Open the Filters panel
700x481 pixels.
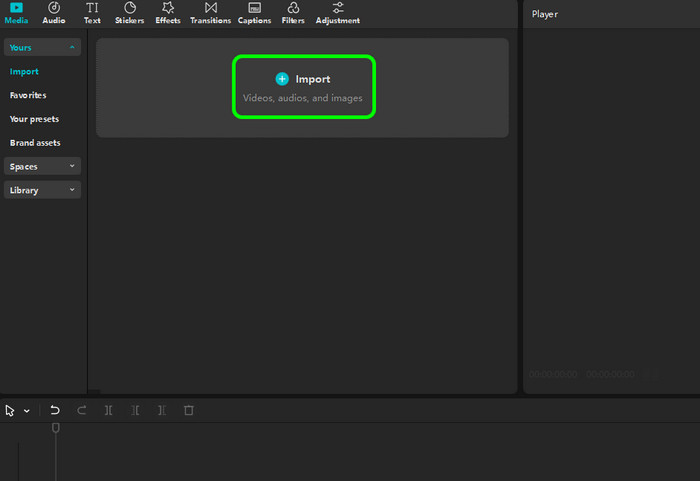coord(293,13)
